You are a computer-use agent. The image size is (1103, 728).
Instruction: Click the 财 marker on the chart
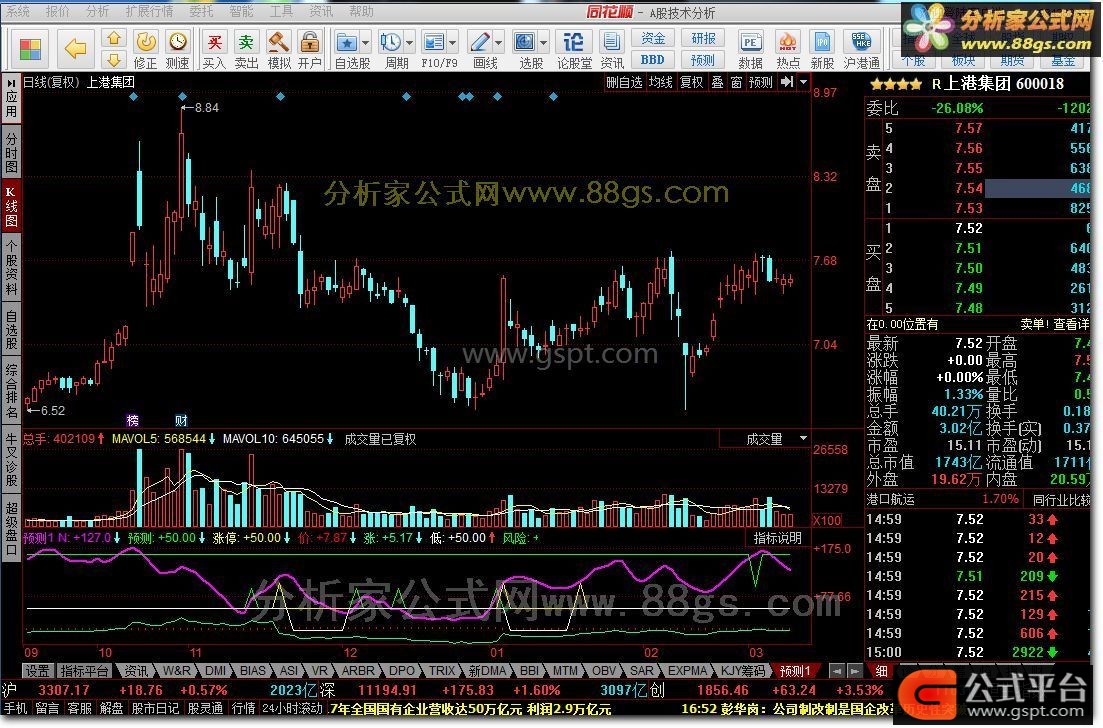(181, 421)
